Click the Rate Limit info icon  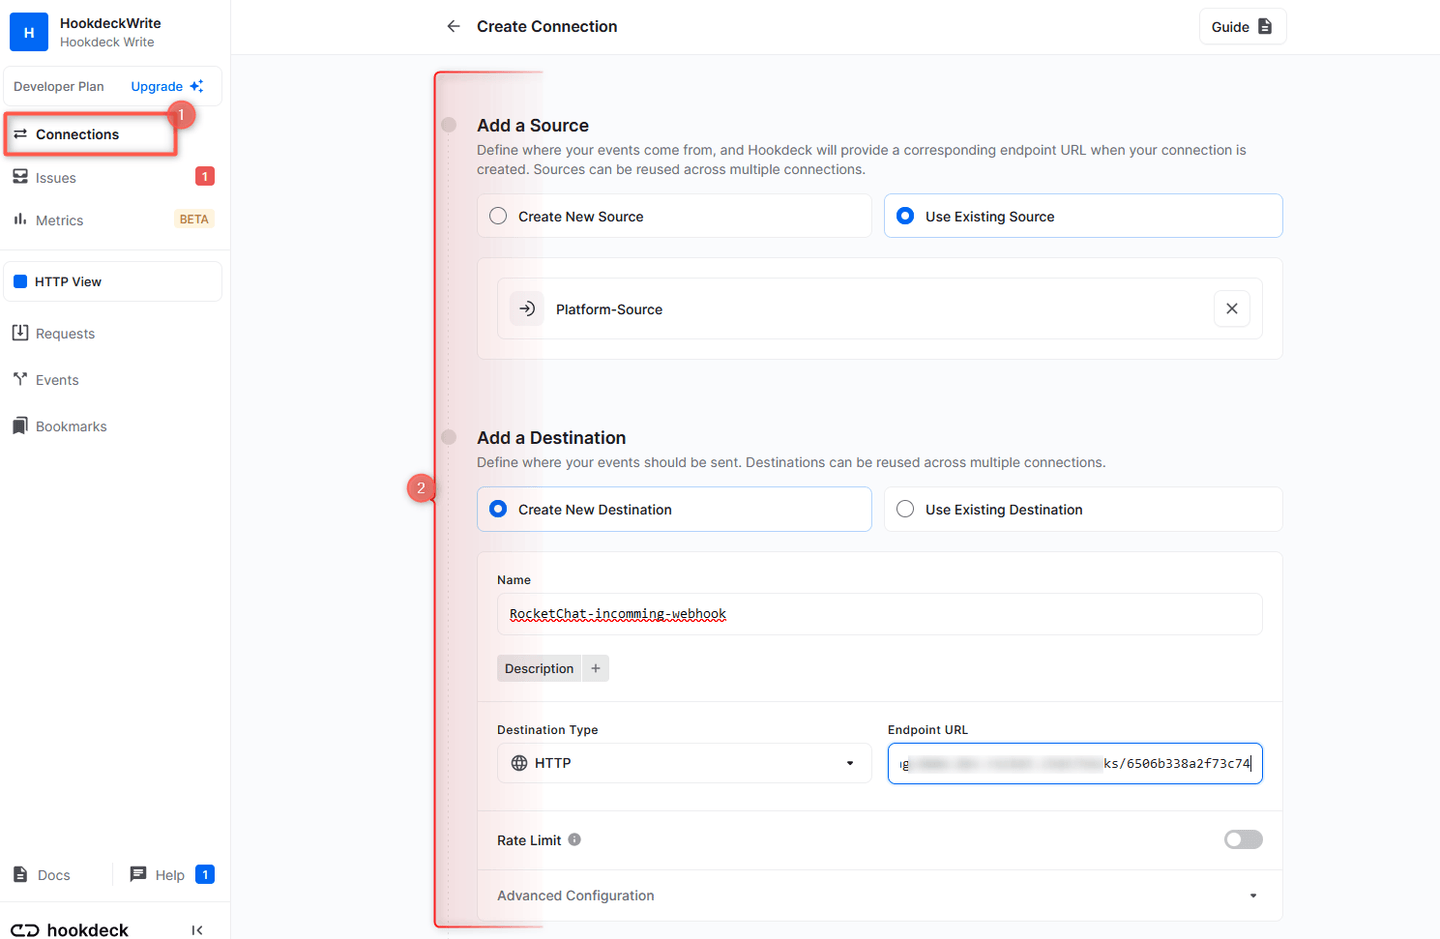(x=575, y=839)
